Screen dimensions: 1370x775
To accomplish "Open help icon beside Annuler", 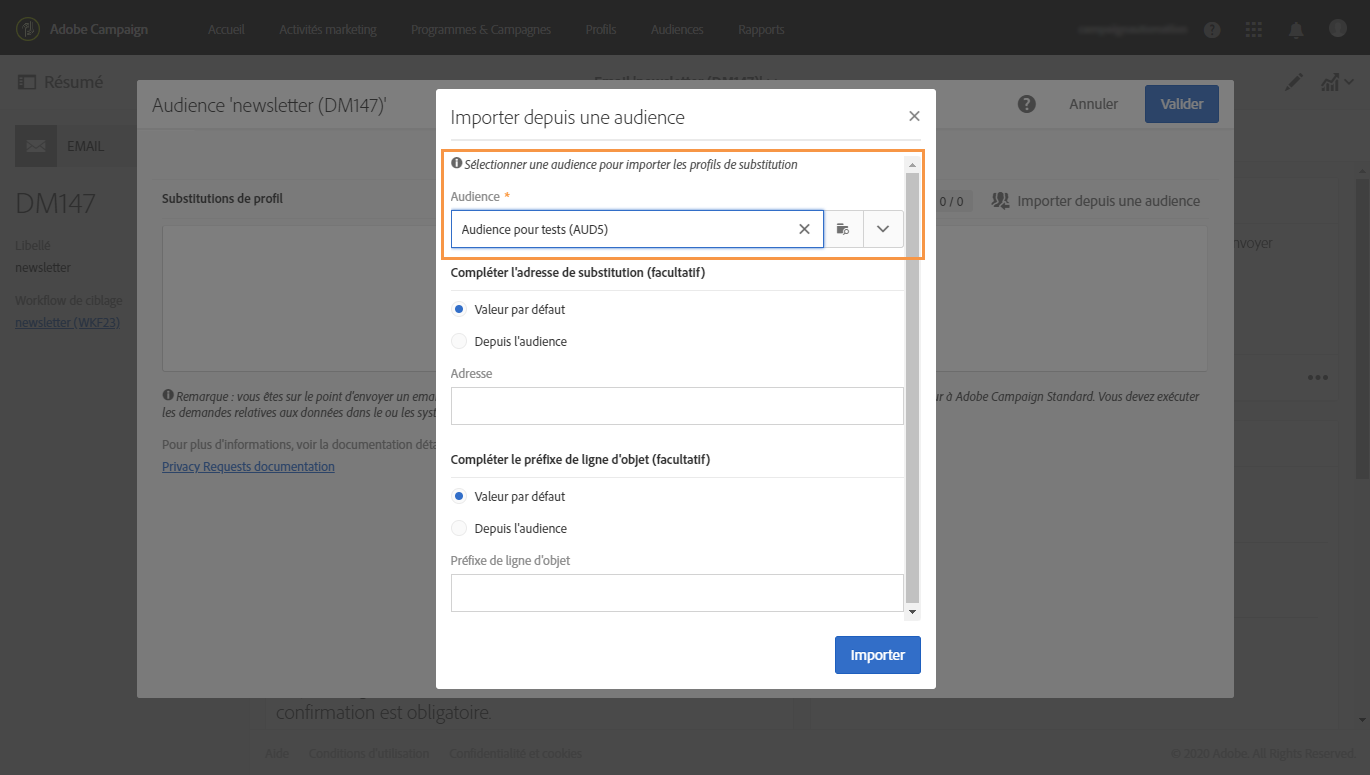I will click(1026, 104).
